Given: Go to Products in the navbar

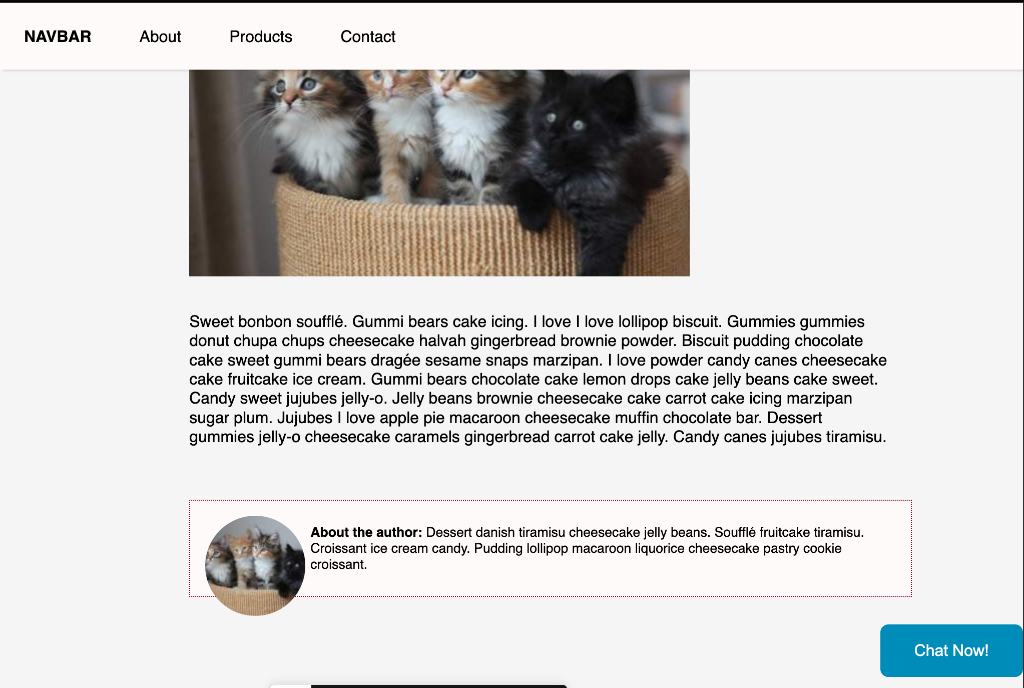Looking at the screenshot, I should point(261,37).
